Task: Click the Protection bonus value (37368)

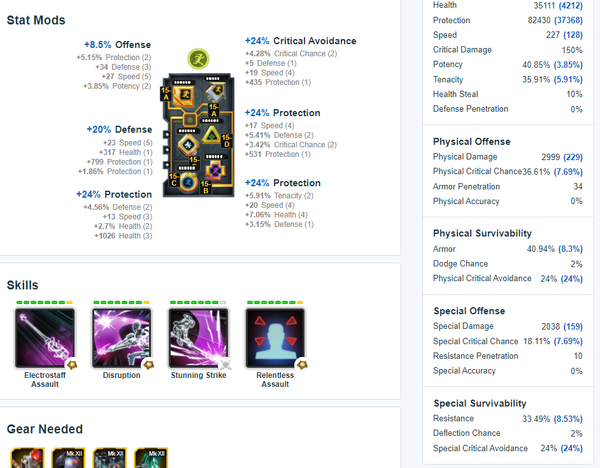Action: [x=568, y=20]
